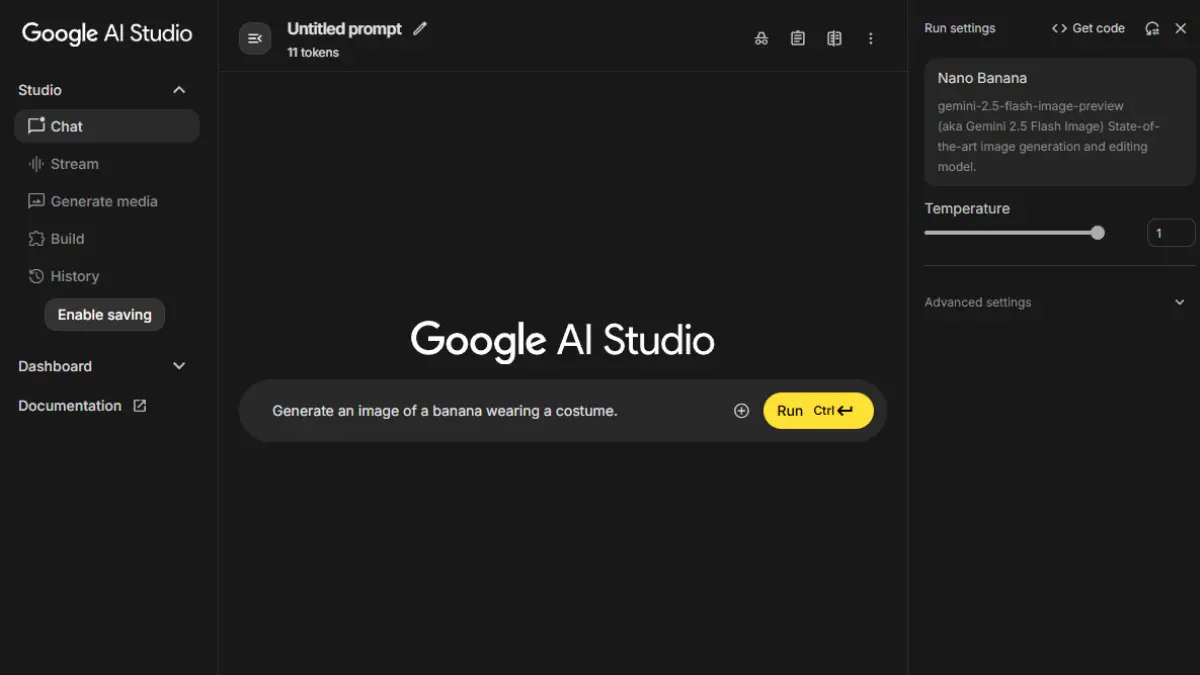
Task: Click the incognito temporary chat icon
Action: coord(761,38)
